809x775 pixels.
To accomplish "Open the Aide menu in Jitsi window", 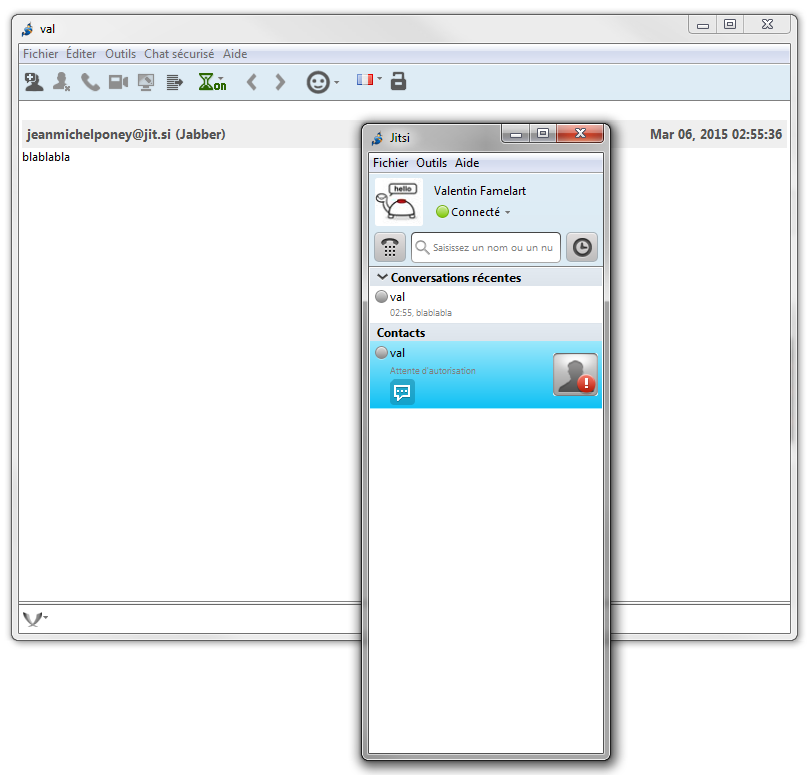I will [x=467, y=163].
